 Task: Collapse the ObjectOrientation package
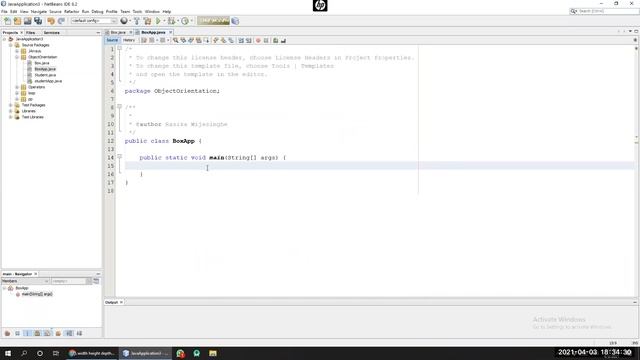coord(17,57)
